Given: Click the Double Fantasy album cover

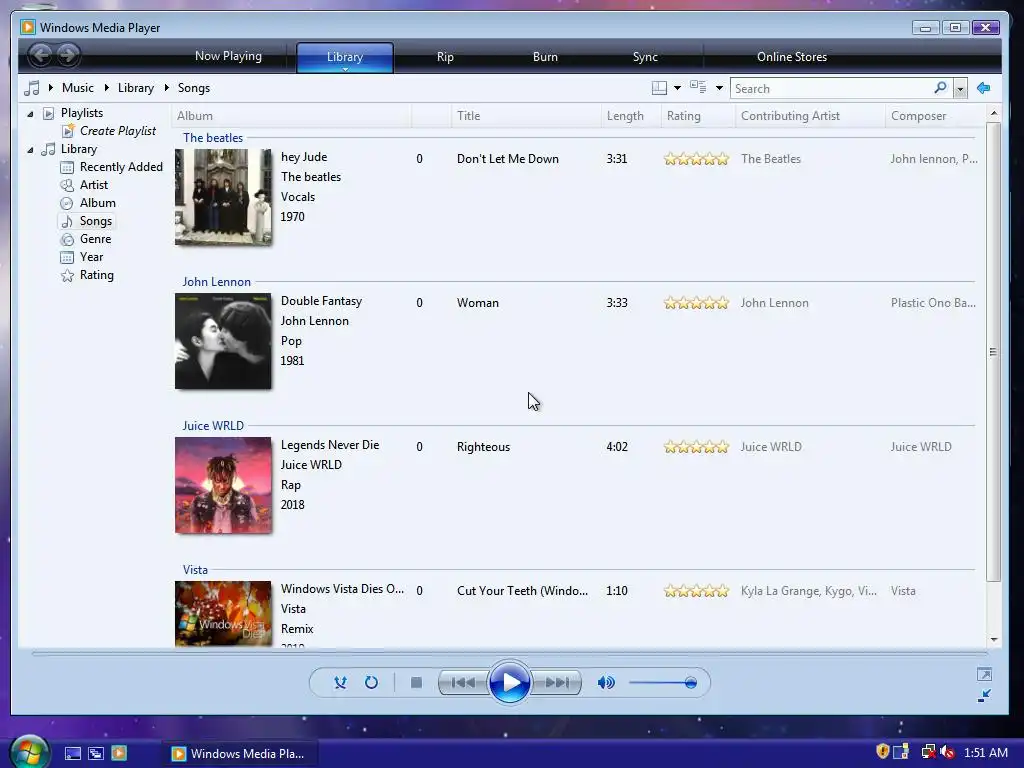Looking at the screenshot, I should [x=223, y=341].
